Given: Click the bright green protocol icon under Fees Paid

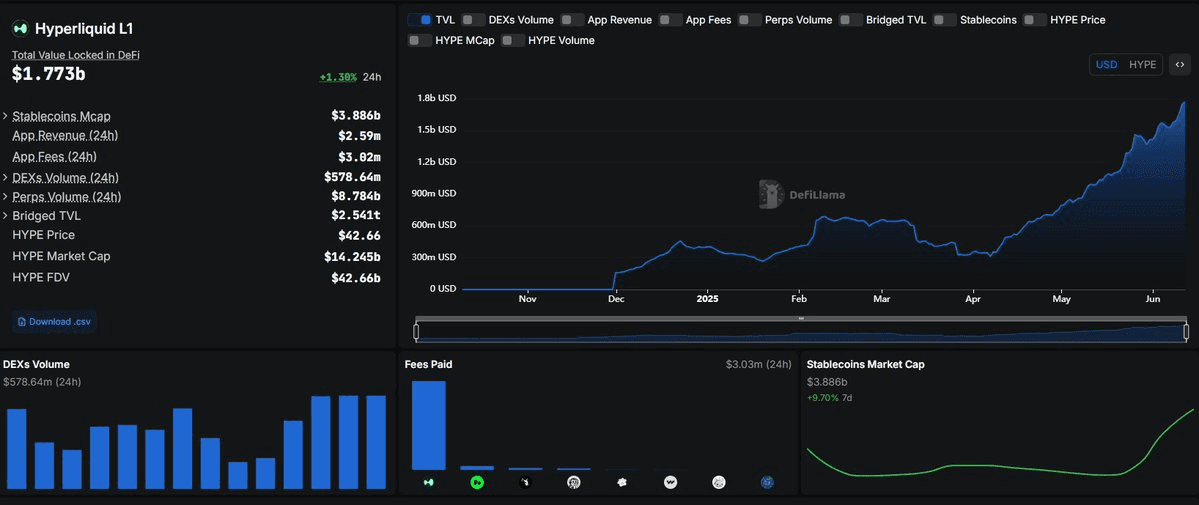Looking at the screenshot, I should click(x=476, y=482).
